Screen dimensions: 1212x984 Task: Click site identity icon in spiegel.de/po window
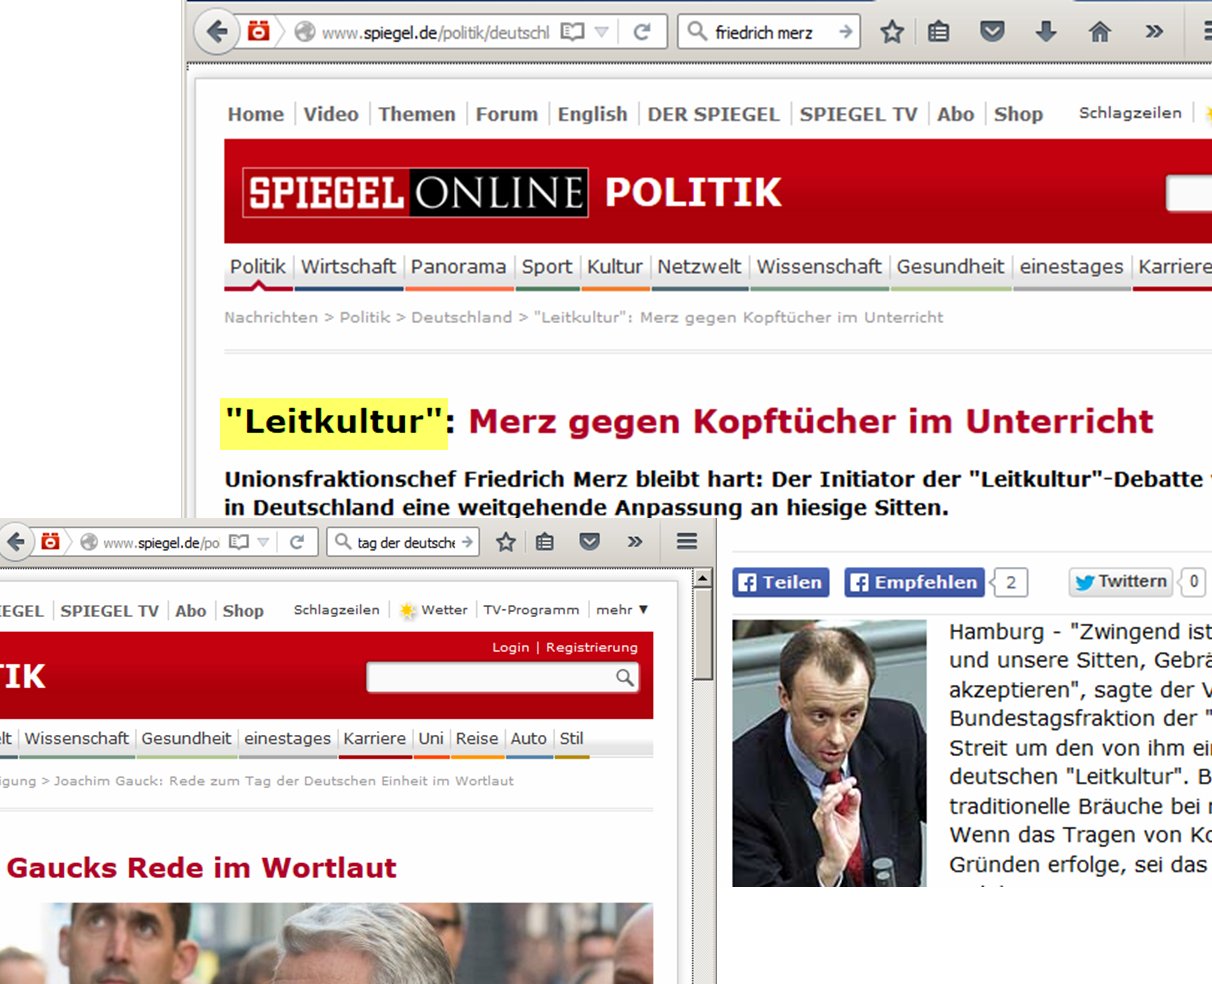point(89,542)
